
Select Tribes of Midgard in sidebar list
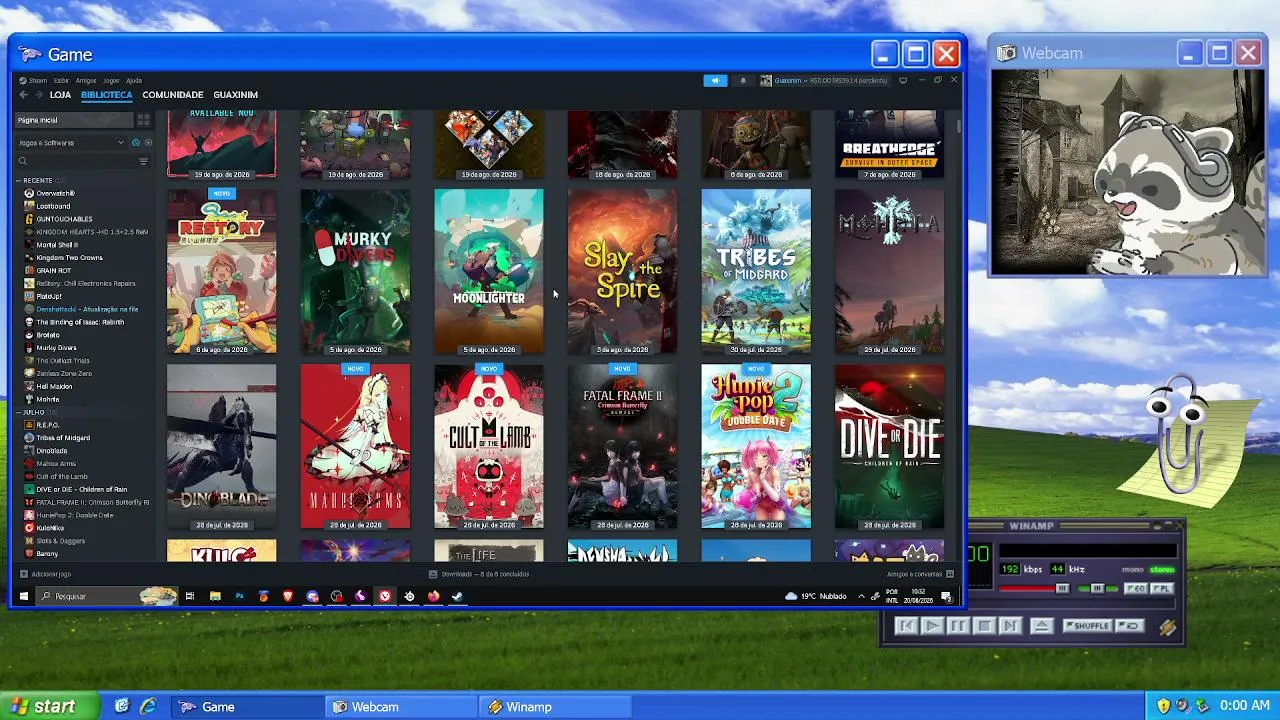pos(63,438)
